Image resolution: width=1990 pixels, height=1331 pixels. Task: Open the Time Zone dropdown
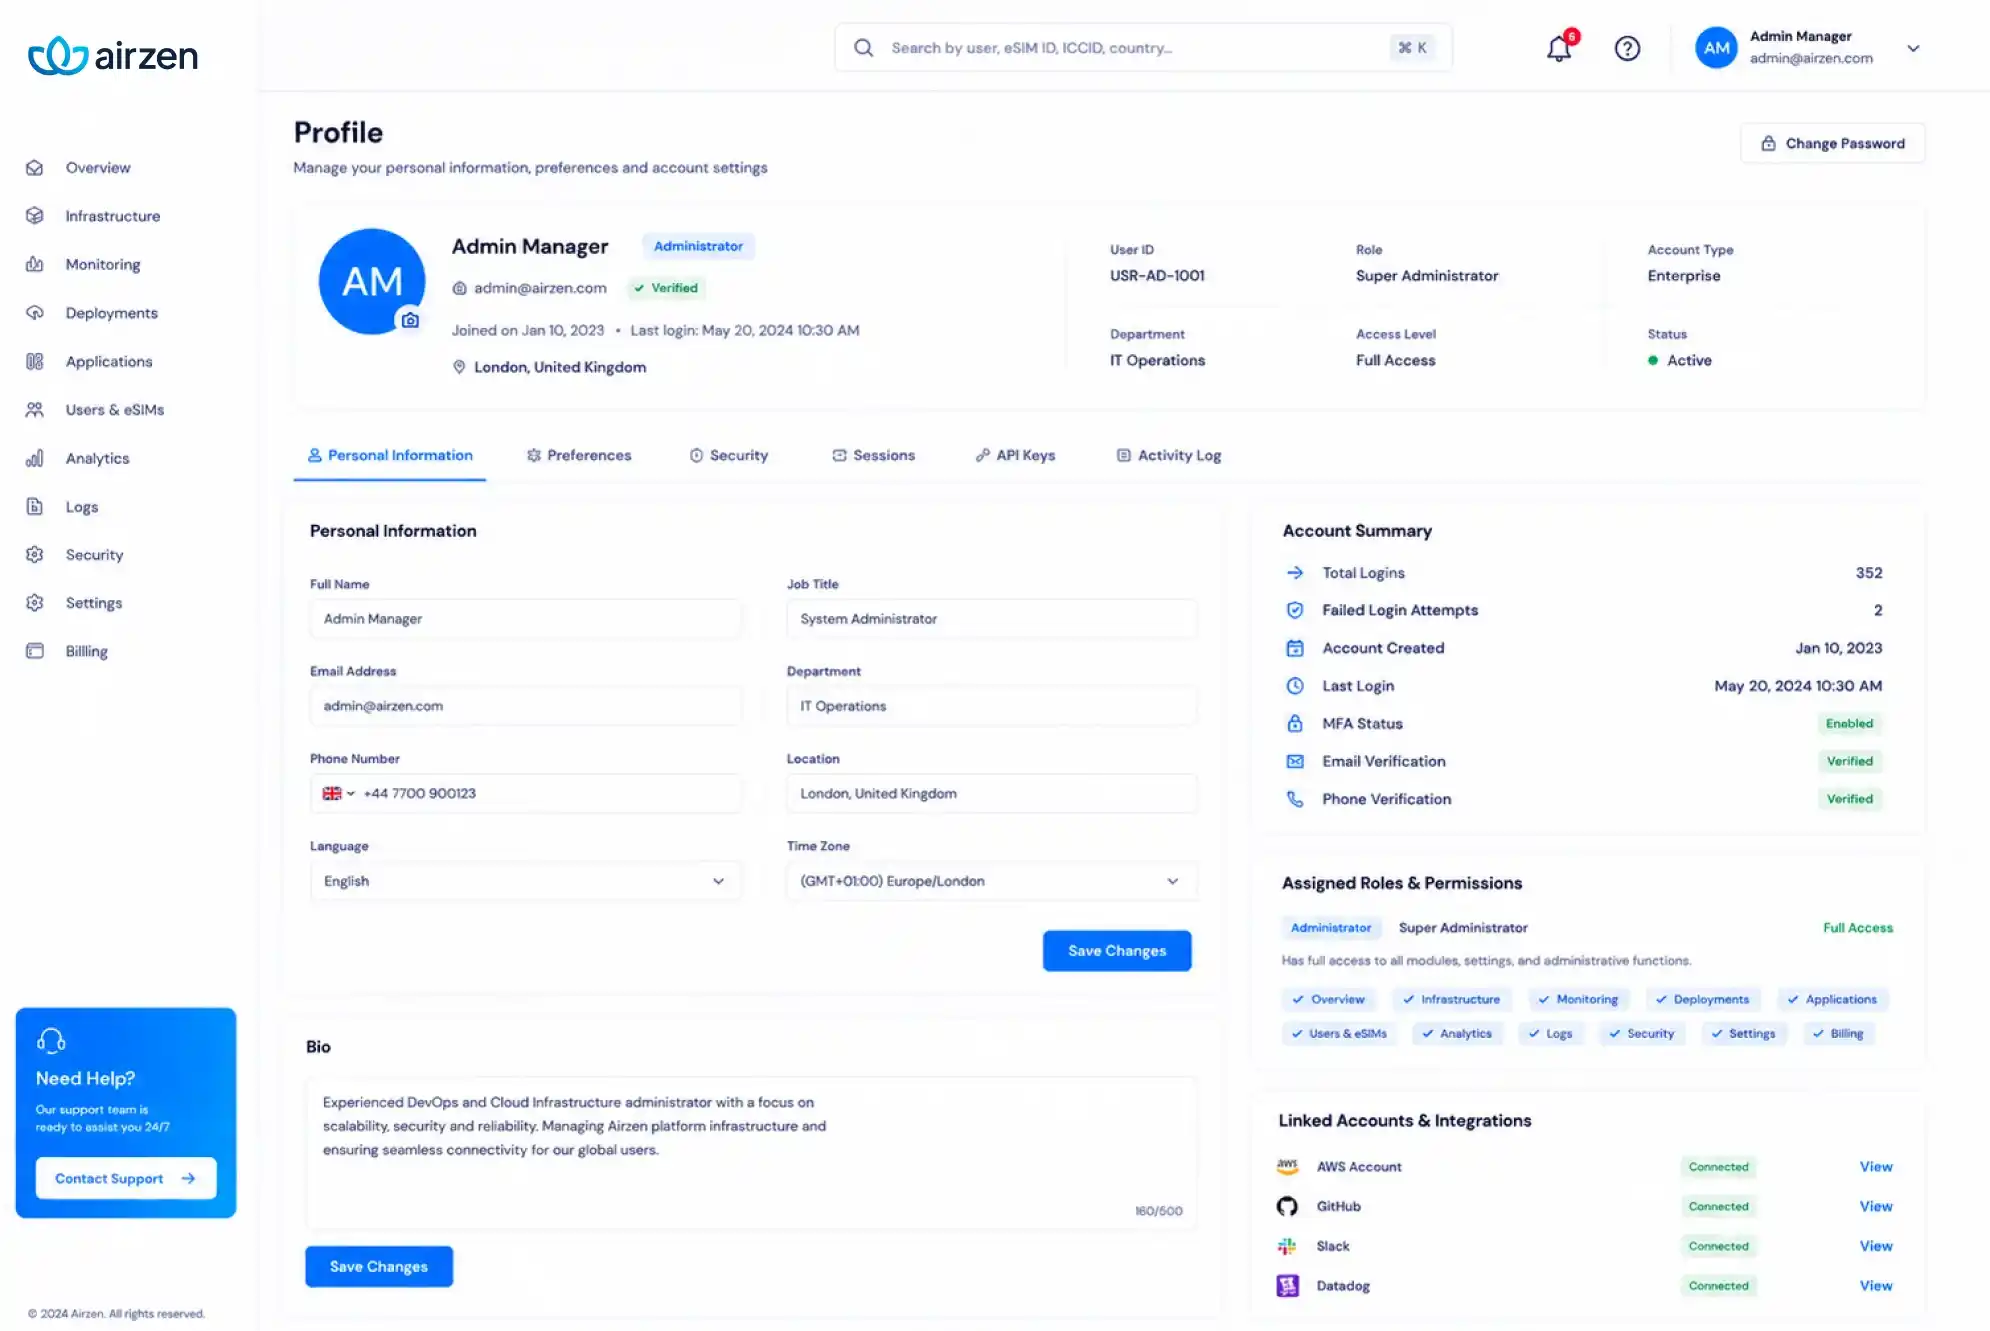pos(991,881)
